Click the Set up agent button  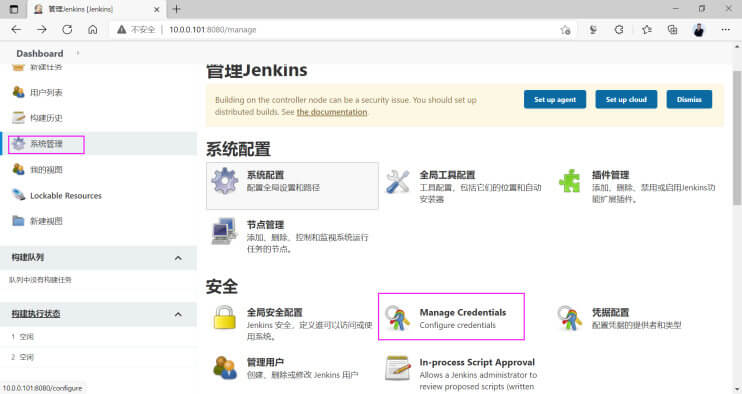[x=555, y=99]
